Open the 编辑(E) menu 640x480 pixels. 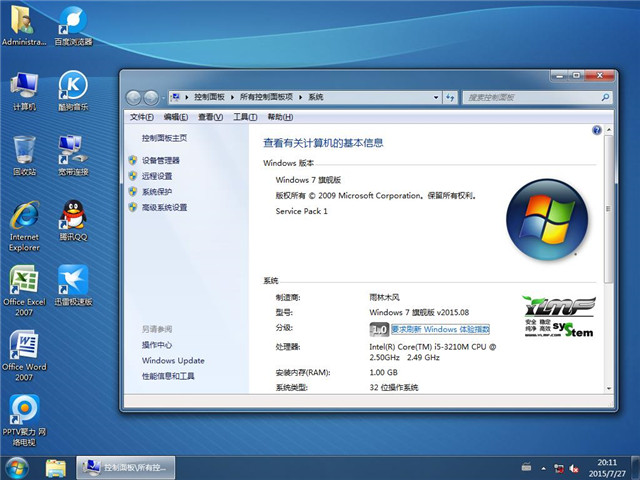coord(176,117)
